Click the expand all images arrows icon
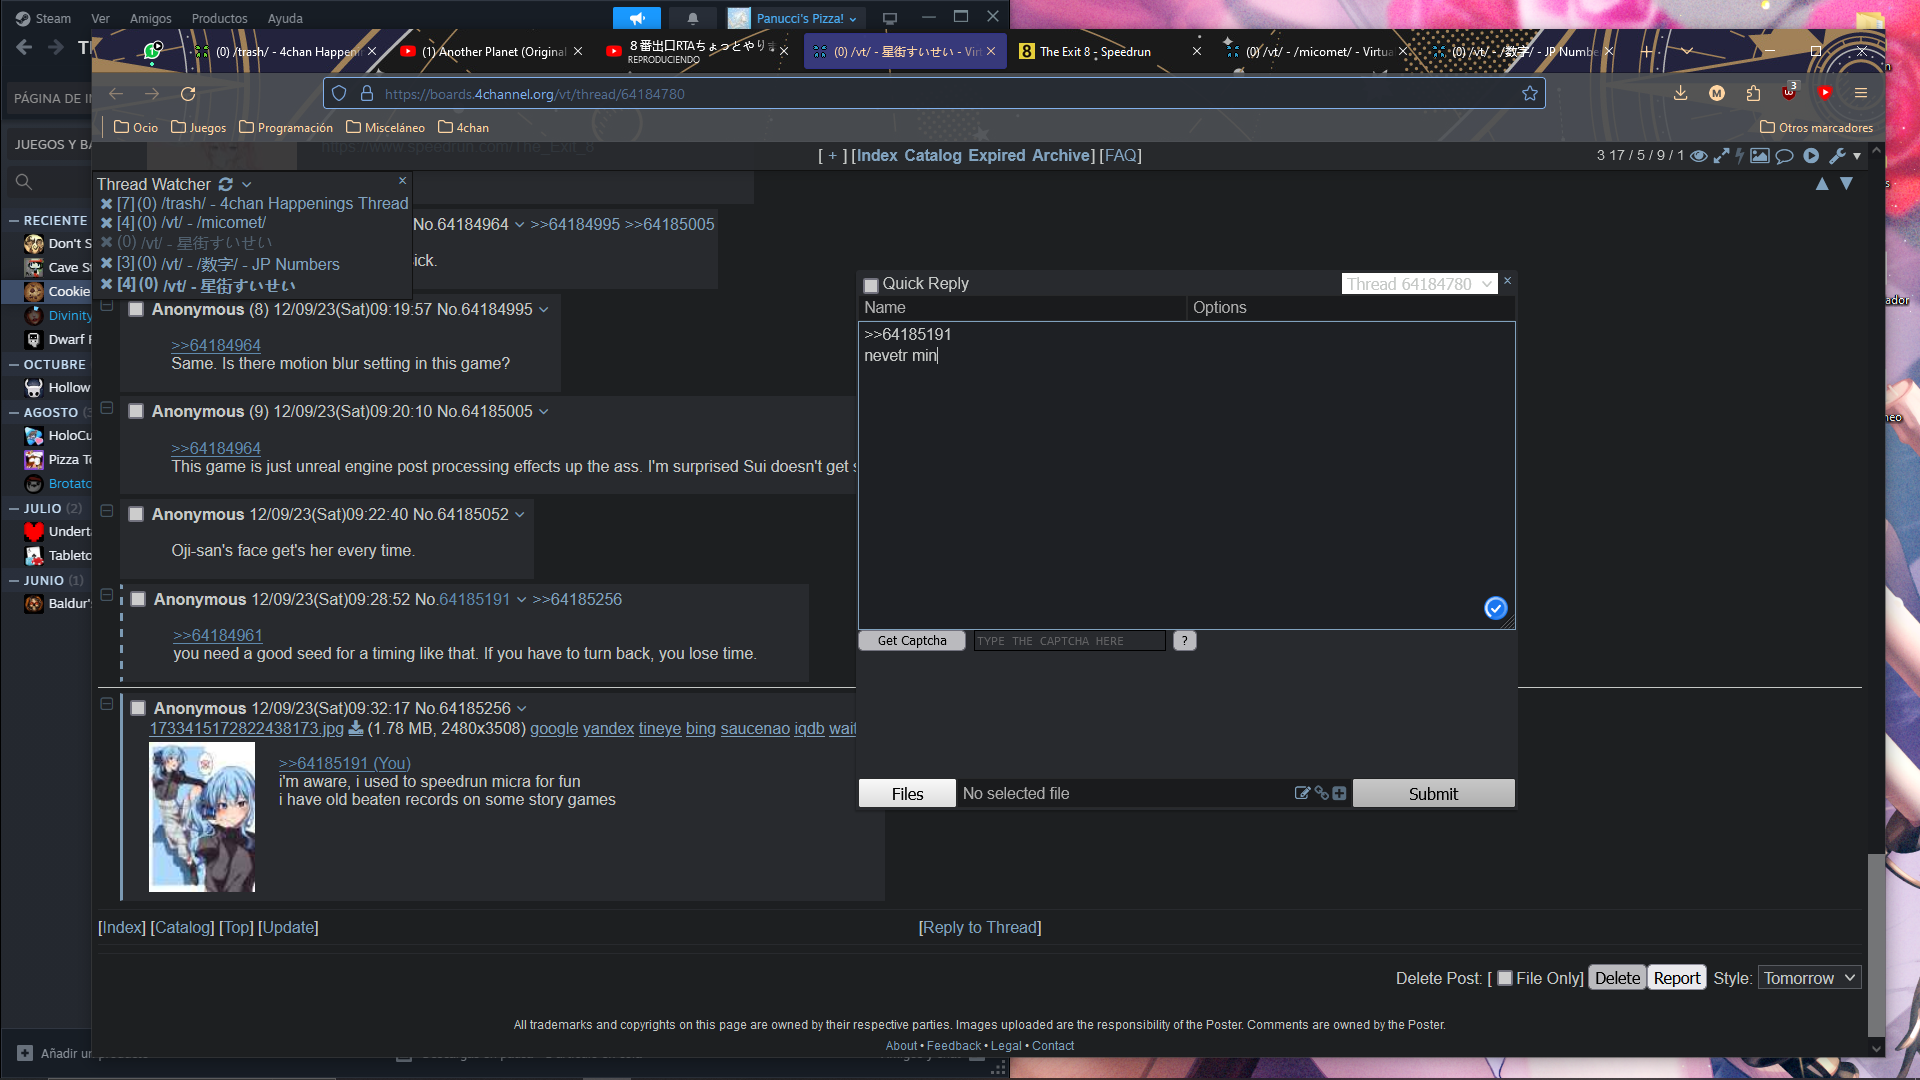This screenshot has height=1080, width=1920. point(1721,156)
